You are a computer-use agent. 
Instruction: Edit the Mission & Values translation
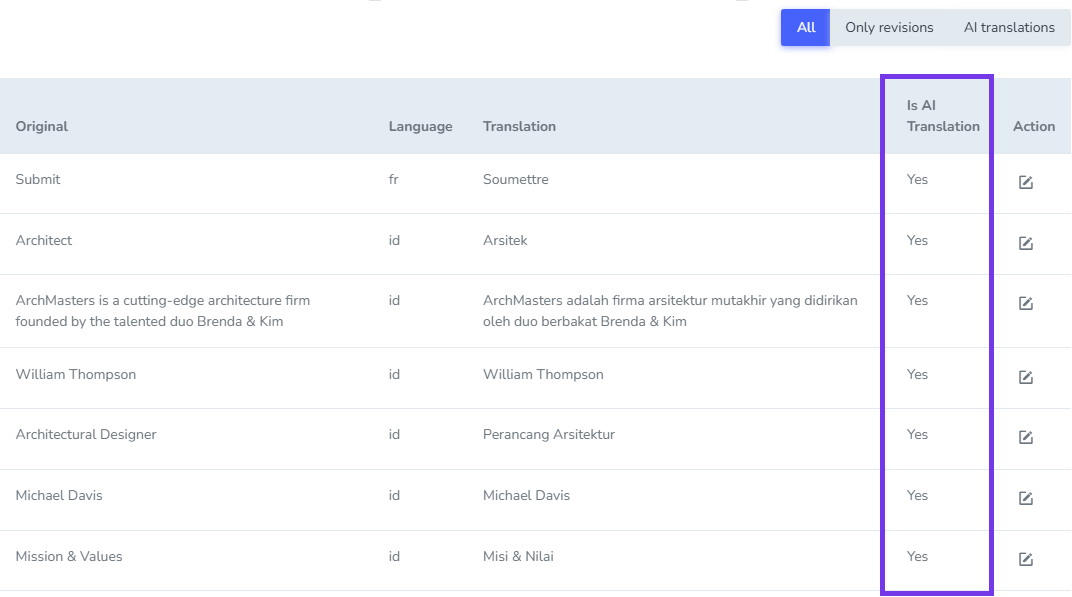tap(1025, 559)
